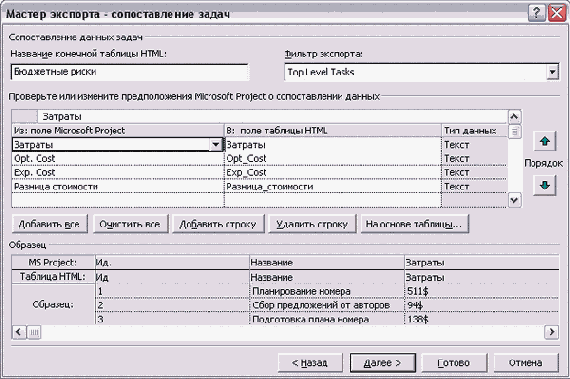Viewport: 570px width, 379px height.
Task: Expand the Затраты field dropdown arrow
Action: (216, 145)
